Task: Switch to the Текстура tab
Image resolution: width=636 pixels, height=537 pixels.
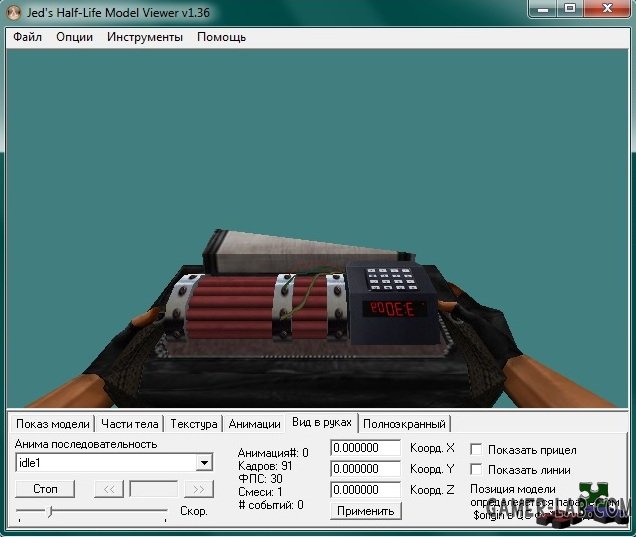Action: click(193, 424)
